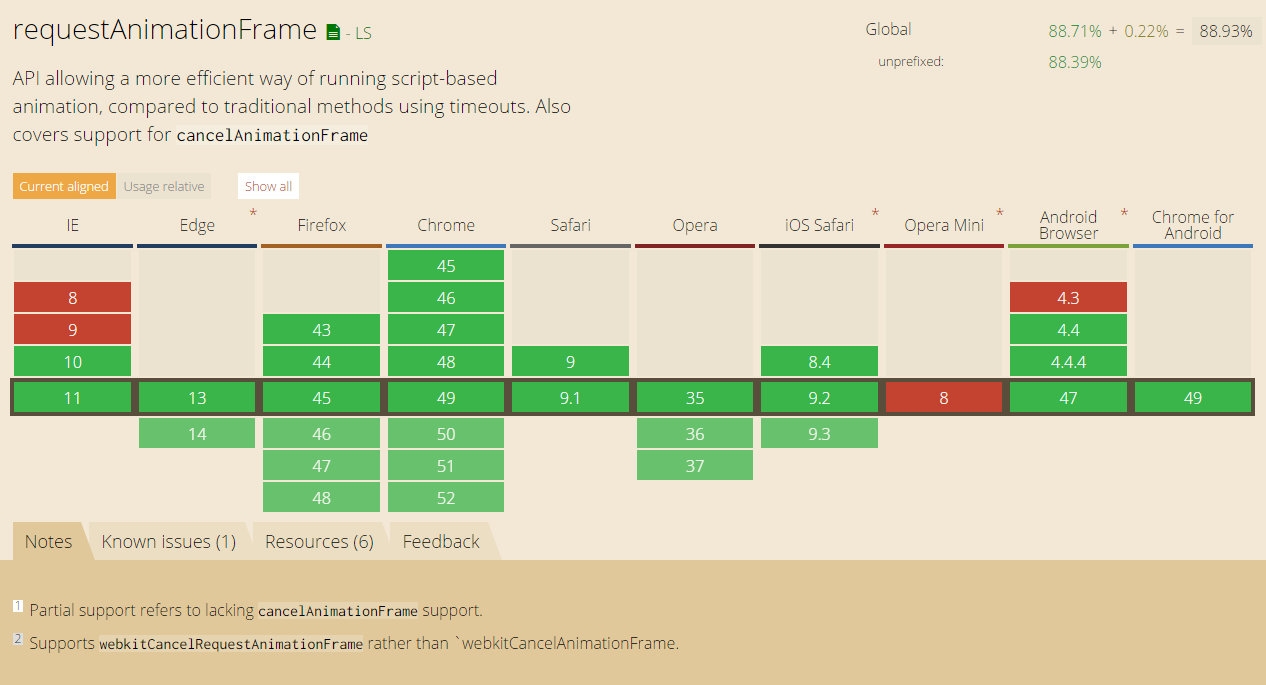This screenshot has width=1266, height=685.
Task: Select Chrome 45 cell
Action: tap(446, 266)
